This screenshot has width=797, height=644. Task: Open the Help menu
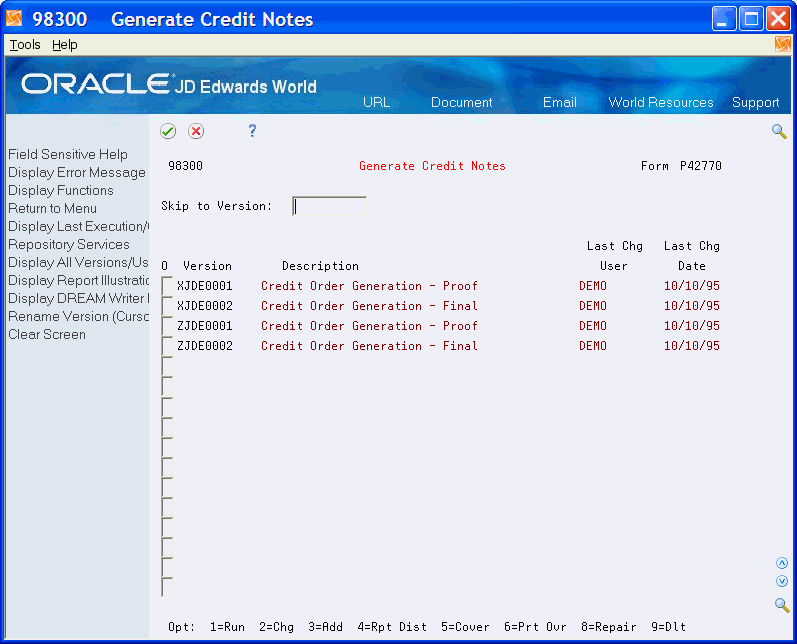point(65,45)
